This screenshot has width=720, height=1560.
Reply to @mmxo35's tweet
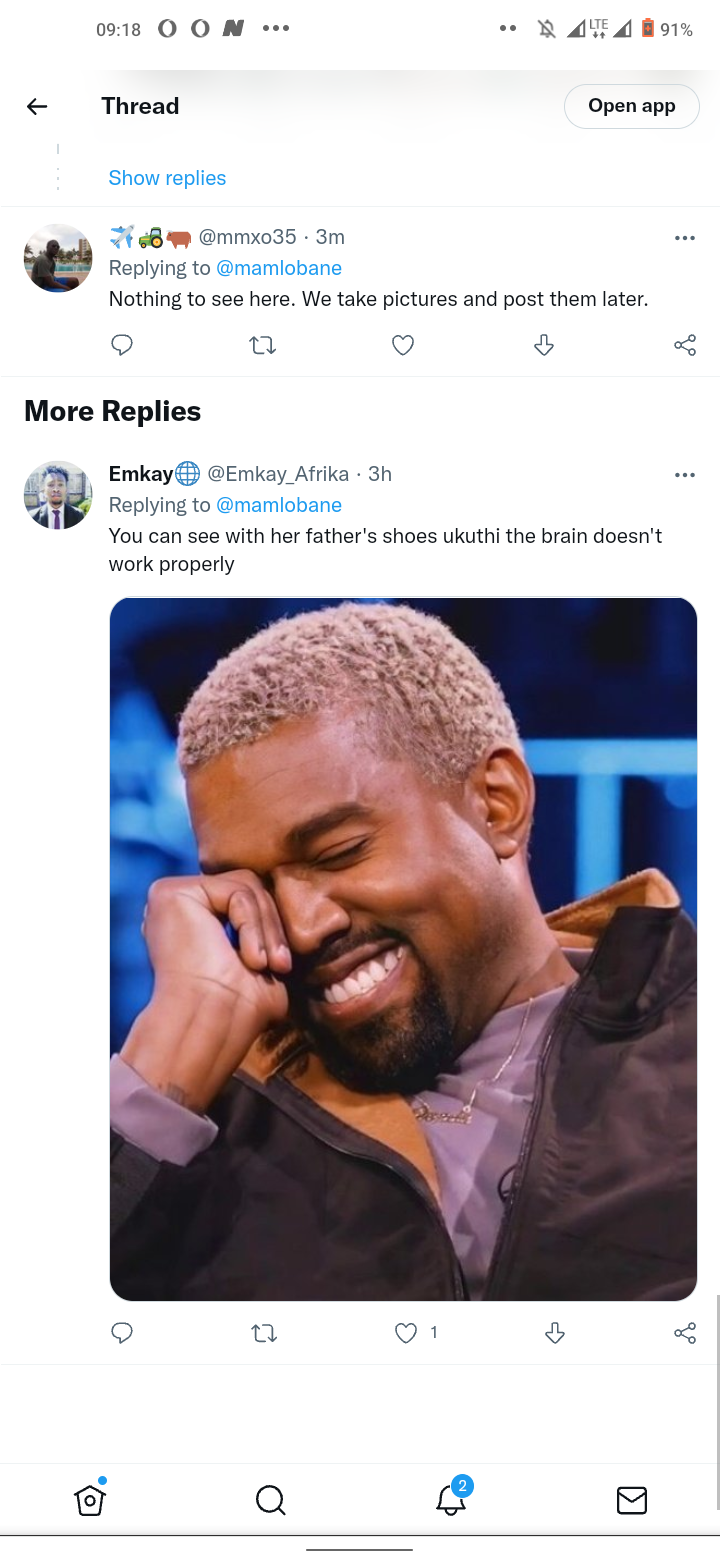click(x=122, y=345)
